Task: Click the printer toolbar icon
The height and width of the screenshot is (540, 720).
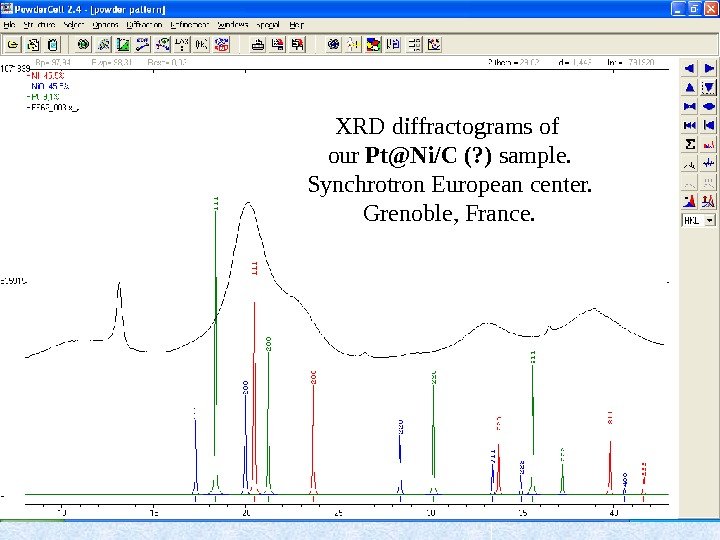Action: click(x=258, y=45)
